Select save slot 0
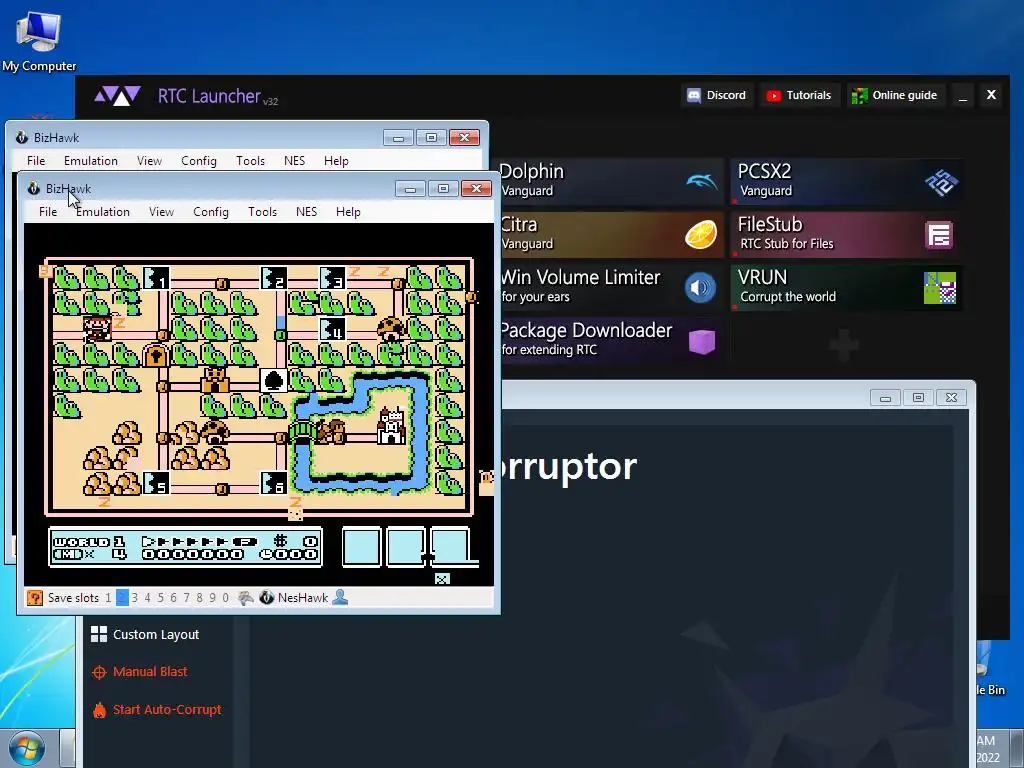This screenshot has width=1024, height=768. click(x=225, y=598)
